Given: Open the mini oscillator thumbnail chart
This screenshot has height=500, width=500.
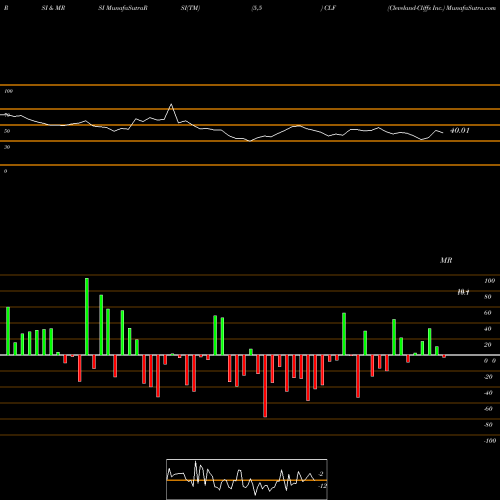Looking at the screenshot, I should (247, 479).
